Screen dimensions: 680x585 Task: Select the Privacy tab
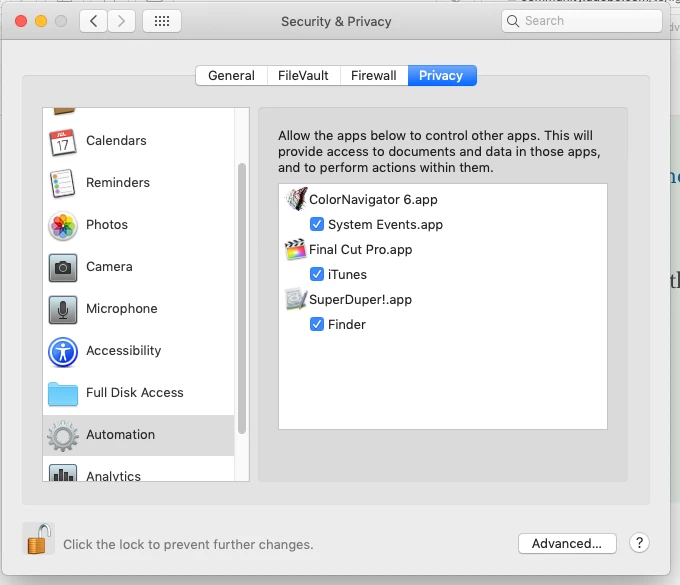(441, 75)
